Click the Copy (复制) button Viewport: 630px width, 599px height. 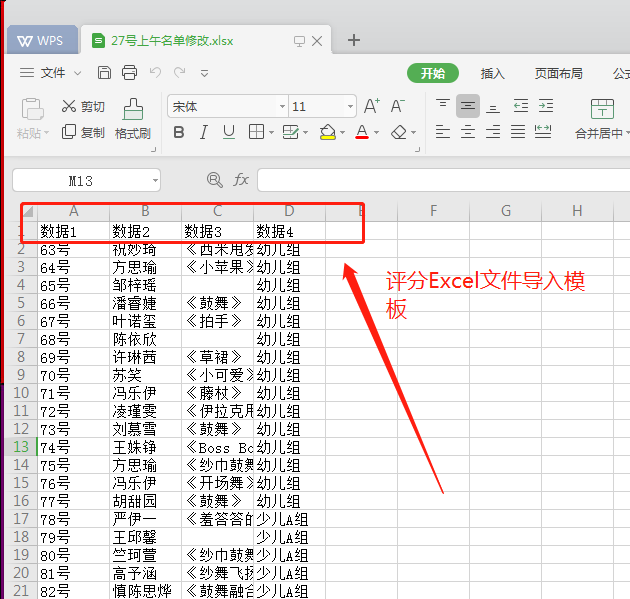click(82, 132)
